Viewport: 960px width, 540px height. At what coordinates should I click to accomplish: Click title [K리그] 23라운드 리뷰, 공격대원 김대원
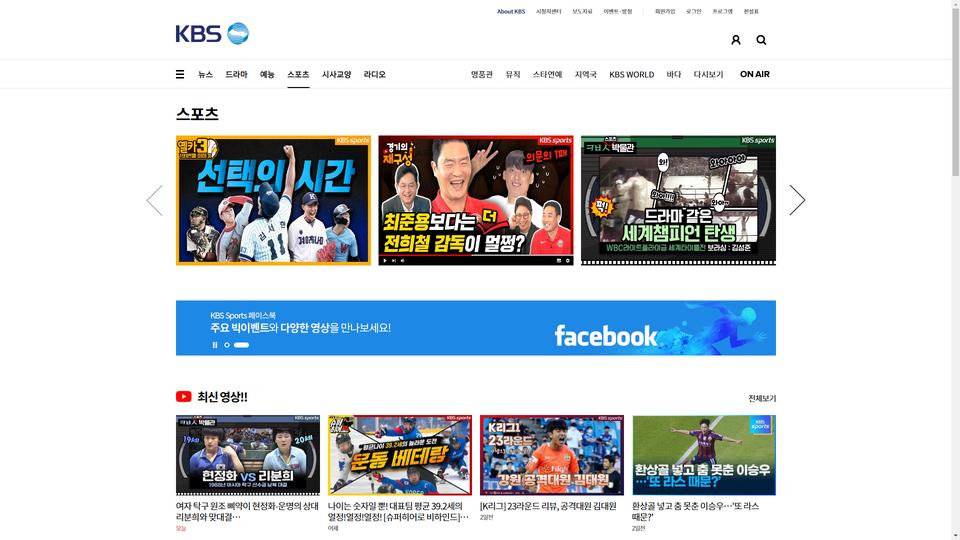(x=548, y=506)
